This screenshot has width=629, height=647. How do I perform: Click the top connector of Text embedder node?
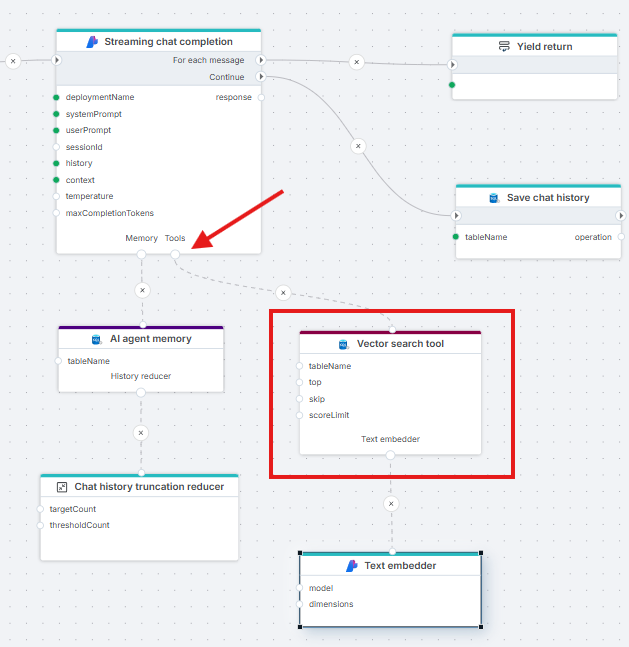tap(392, 552)
